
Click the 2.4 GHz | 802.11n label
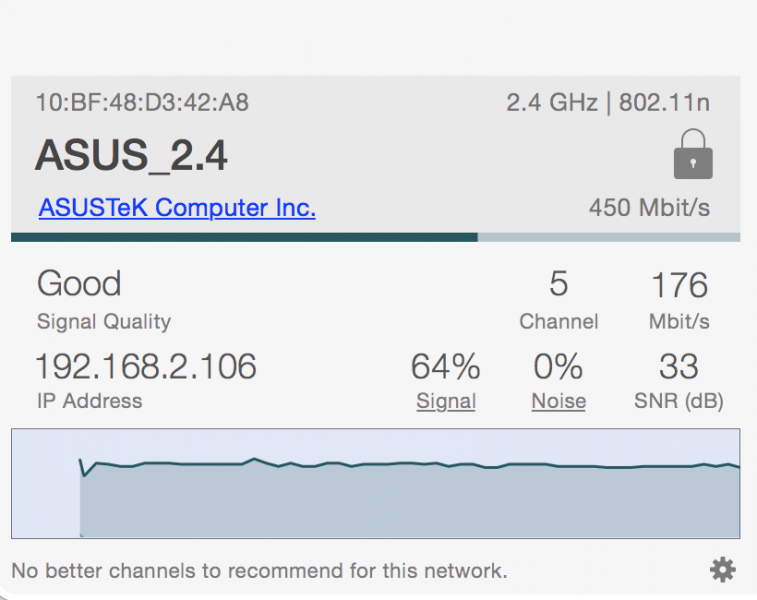[x=608, y=102]
